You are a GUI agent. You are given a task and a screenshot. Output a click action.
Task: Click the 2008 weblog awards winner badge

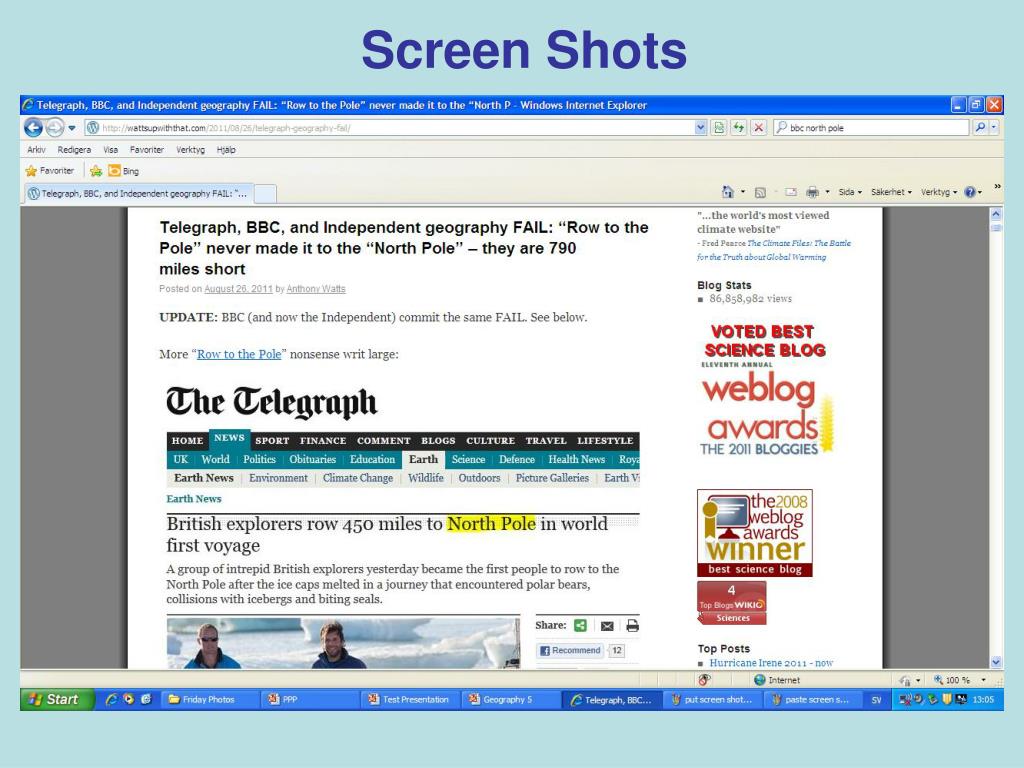click(755, 533)
